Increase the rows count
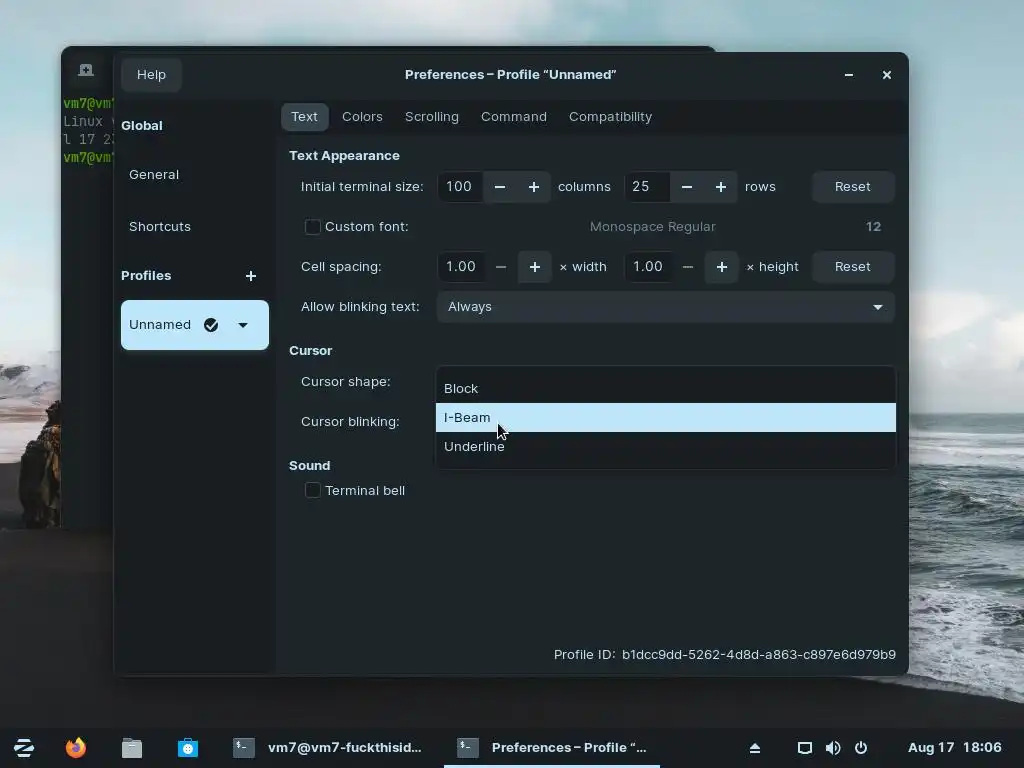Viewport: 1024px width, 768px height. (x=720, y=187)
